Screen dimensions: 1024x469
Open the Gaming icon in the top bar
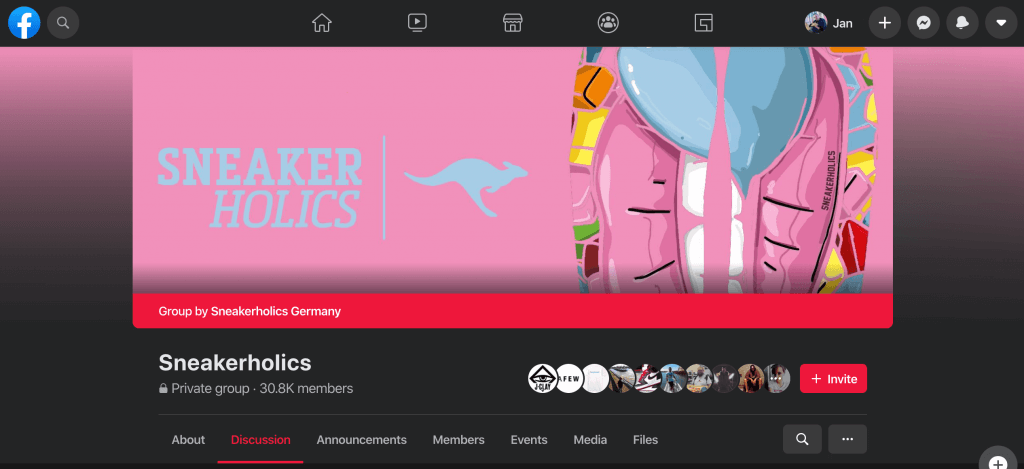point(703,23)
